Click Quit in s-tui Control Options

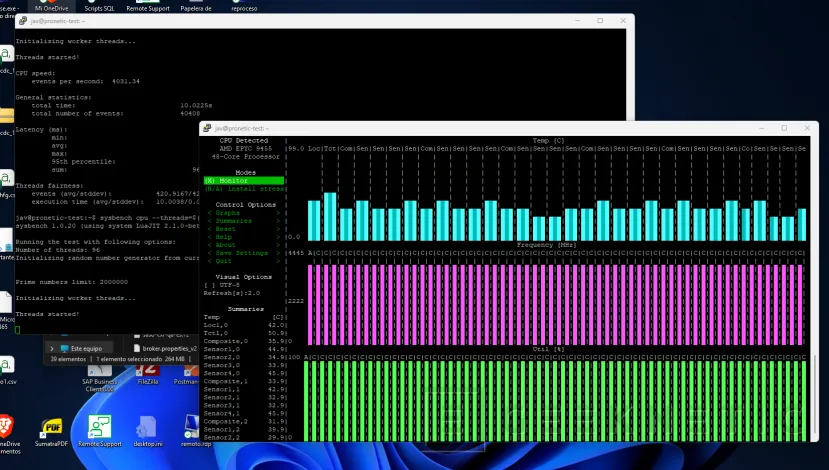244,261
